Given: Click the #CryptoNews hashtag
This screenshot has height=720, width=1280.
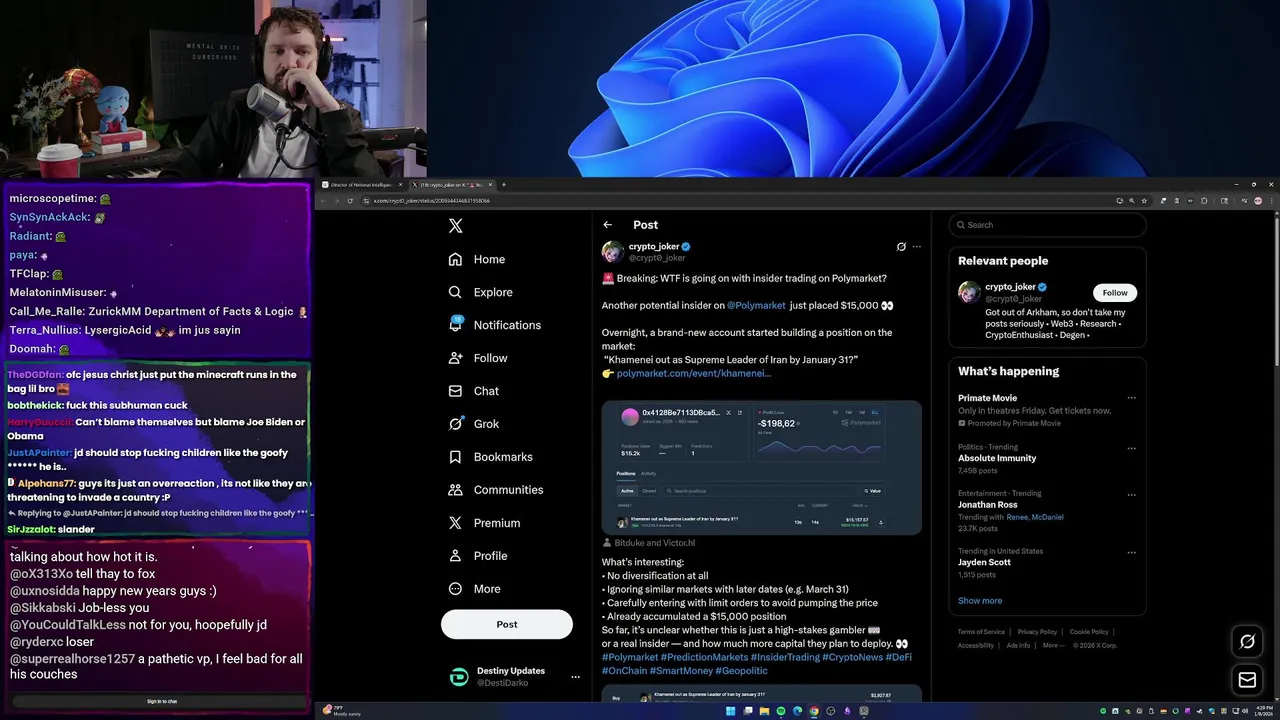Looking at the screenshot, I should click(x=852, y=657).
